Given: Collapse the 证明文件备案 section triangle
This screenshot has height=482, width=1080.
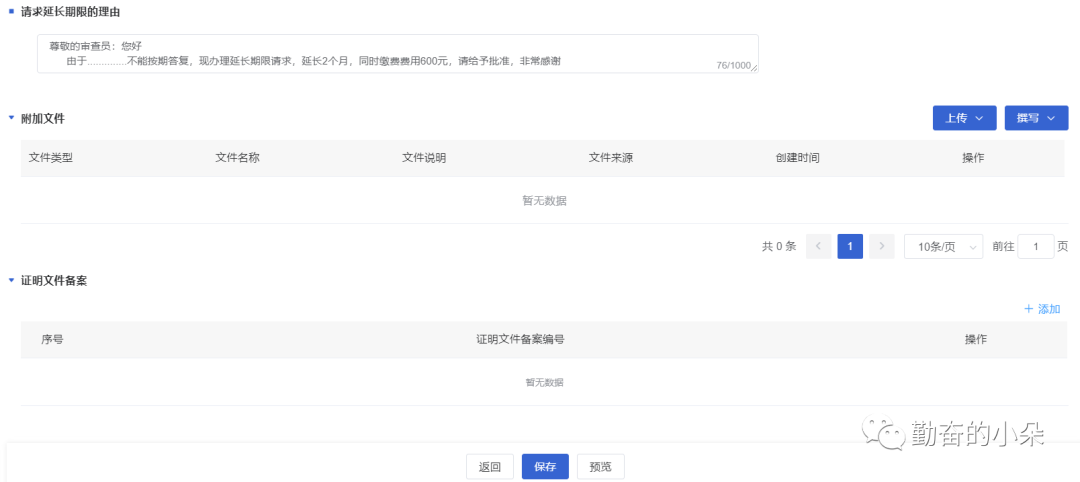Looking at the screenshot, I should (11, 280).
